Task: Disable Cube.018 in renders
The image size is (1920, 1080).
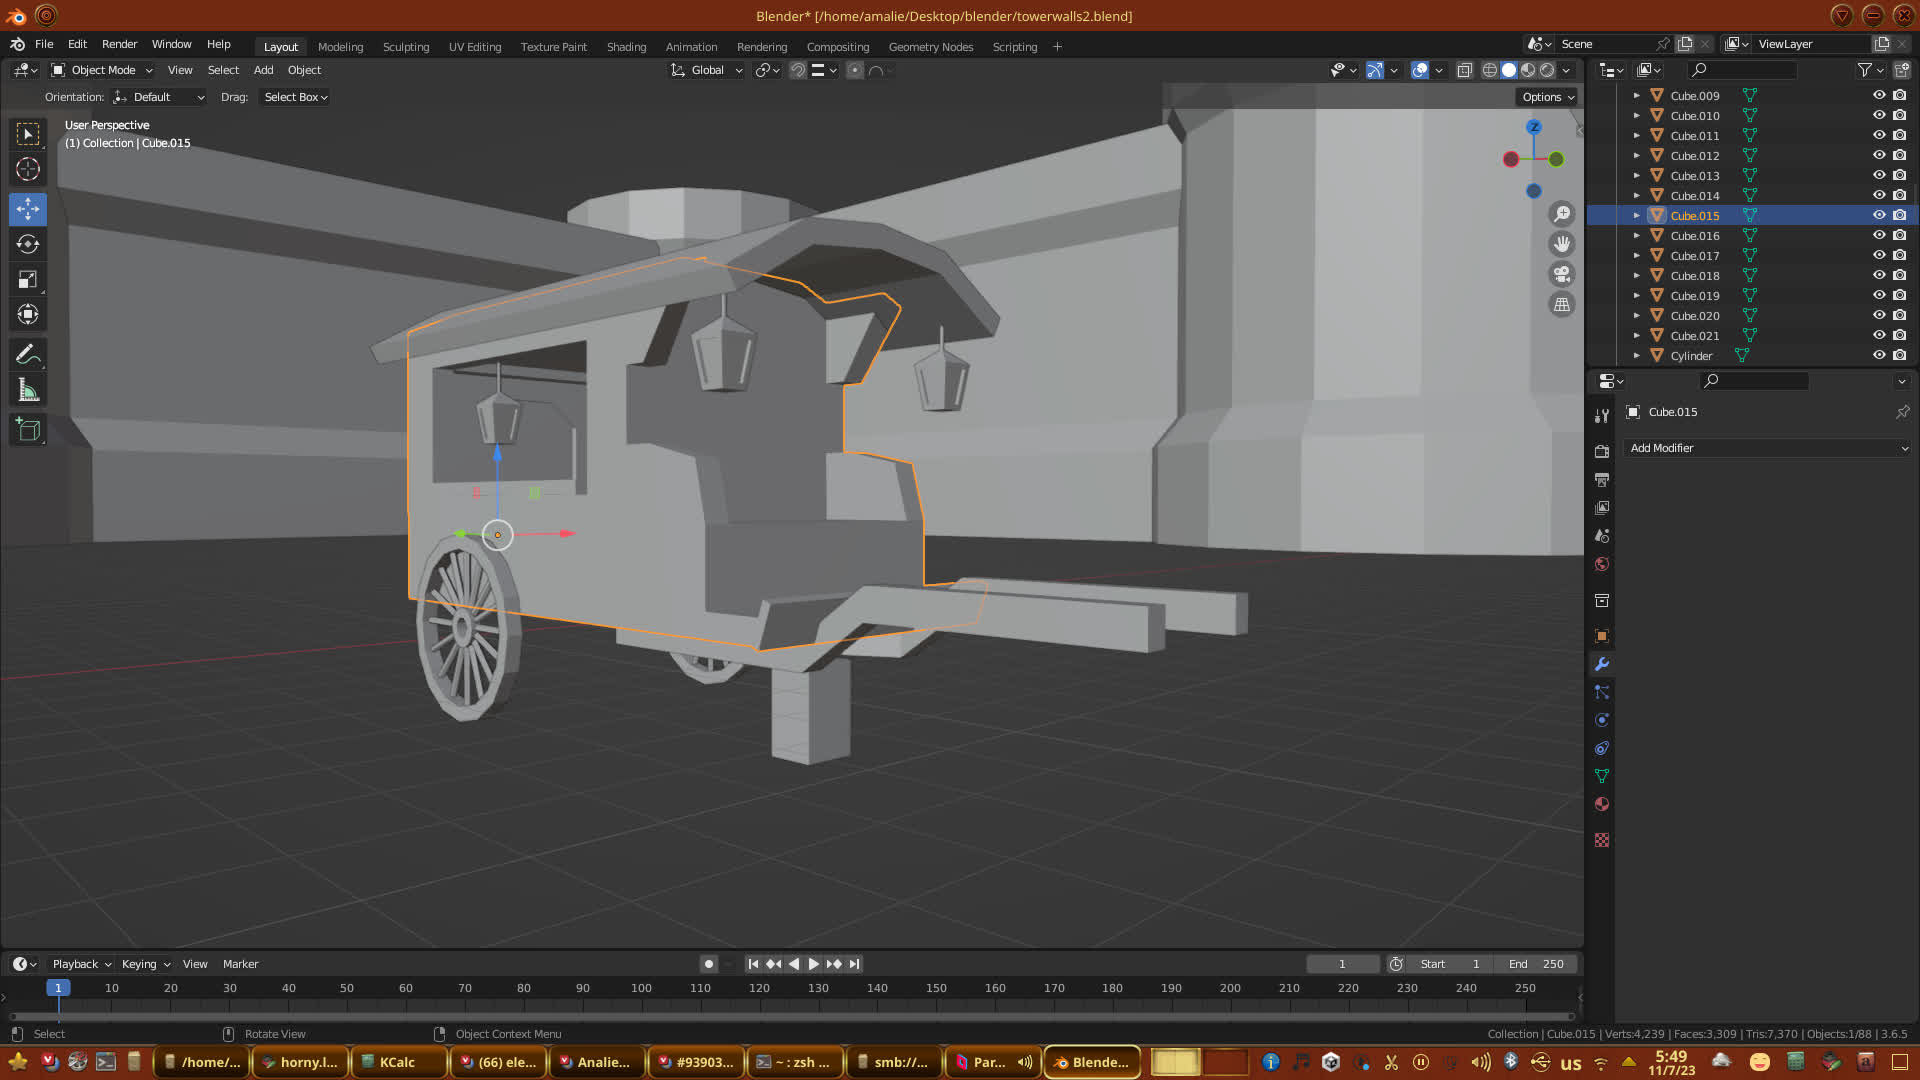Action: [x=1899, y=275]
